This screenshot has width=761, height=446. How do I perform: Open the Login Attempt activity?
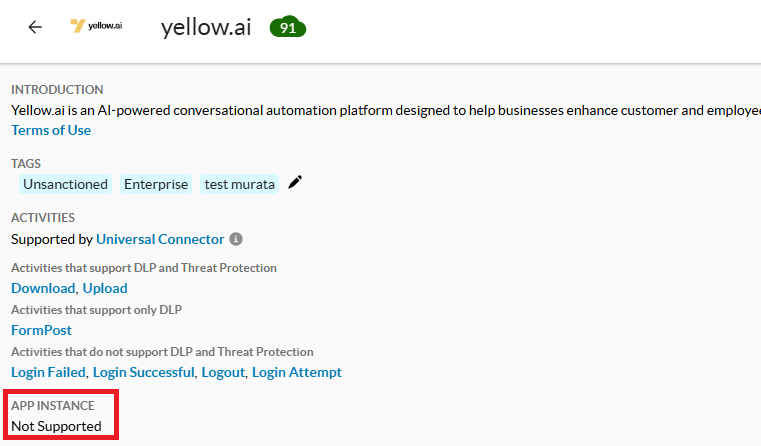pos(297,372)
